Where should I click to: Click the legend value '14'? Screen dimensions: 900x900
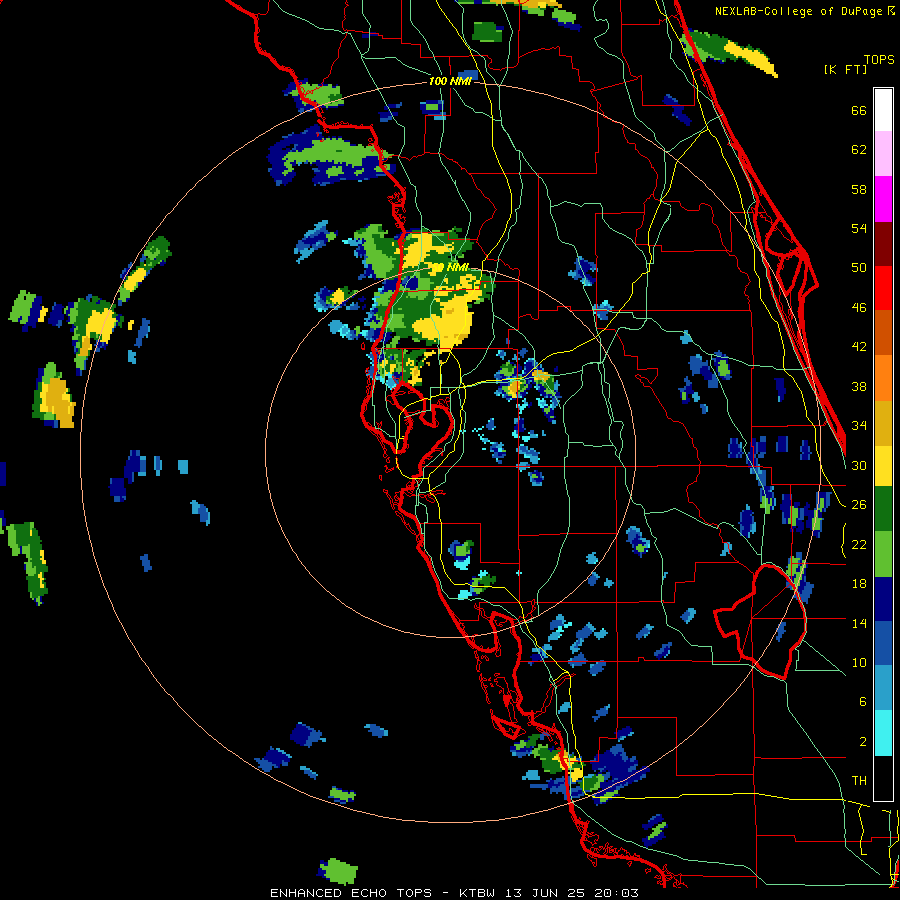click(859, 623)
